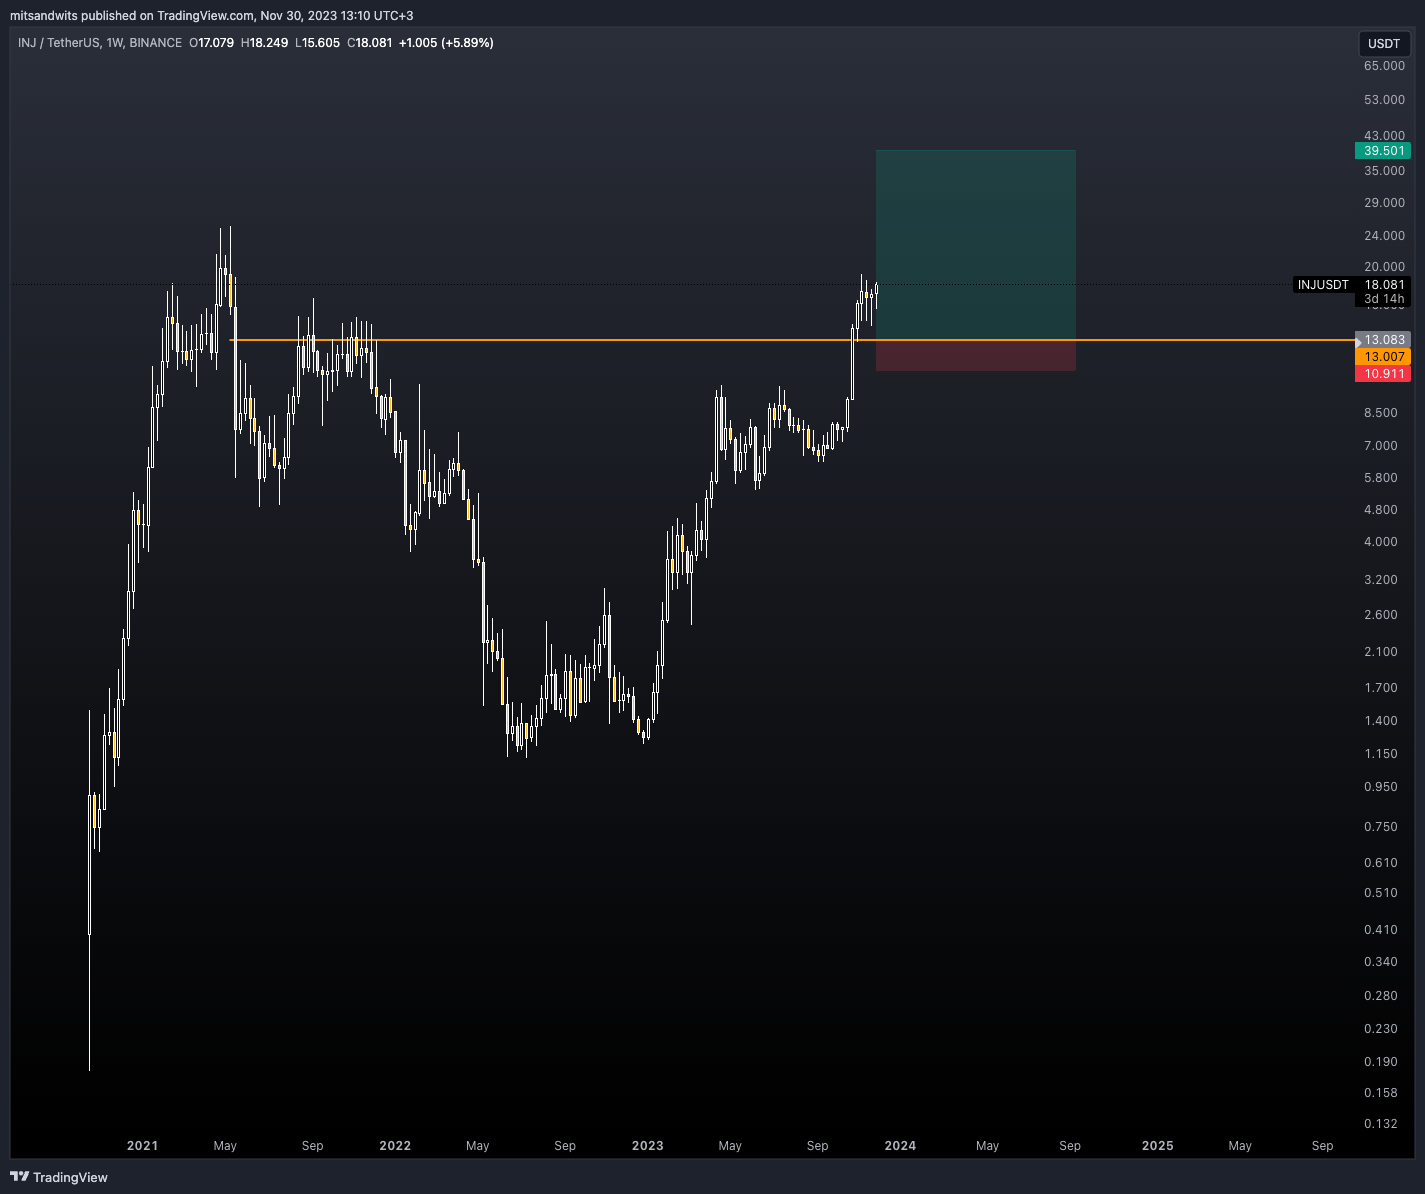The width and height of the screenshot is (1425, 1194).
Task: Click the red 10.911 stop price label
Action: click(x=1383, y=374)
